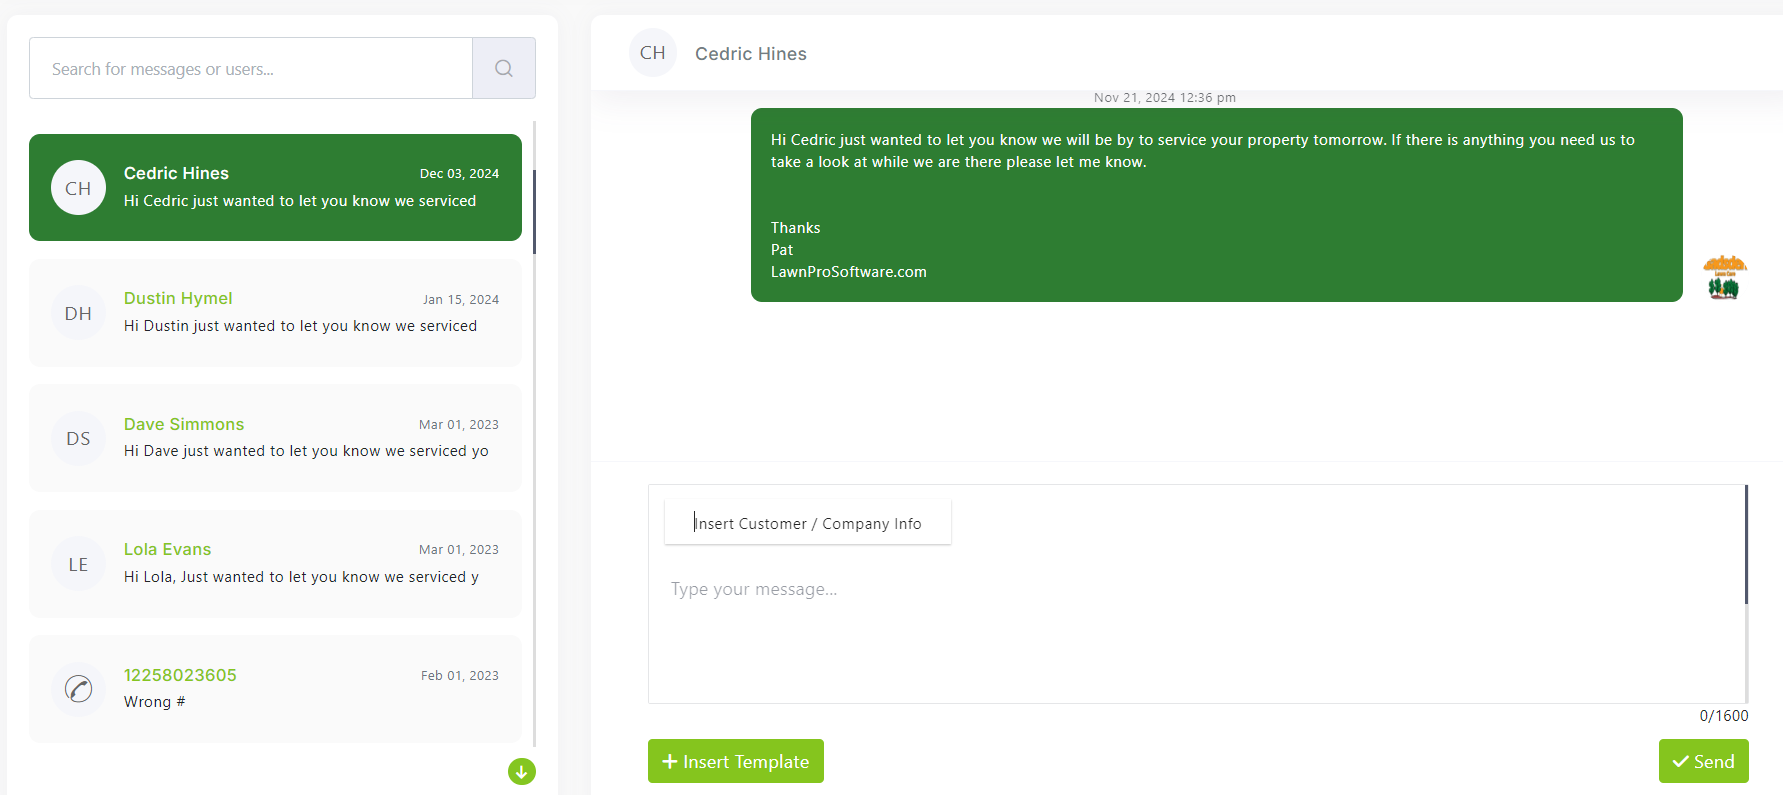The height and width of the screenshot is (795, 1783).
Task: Click the sent green message bubble
Action: 1217,205
